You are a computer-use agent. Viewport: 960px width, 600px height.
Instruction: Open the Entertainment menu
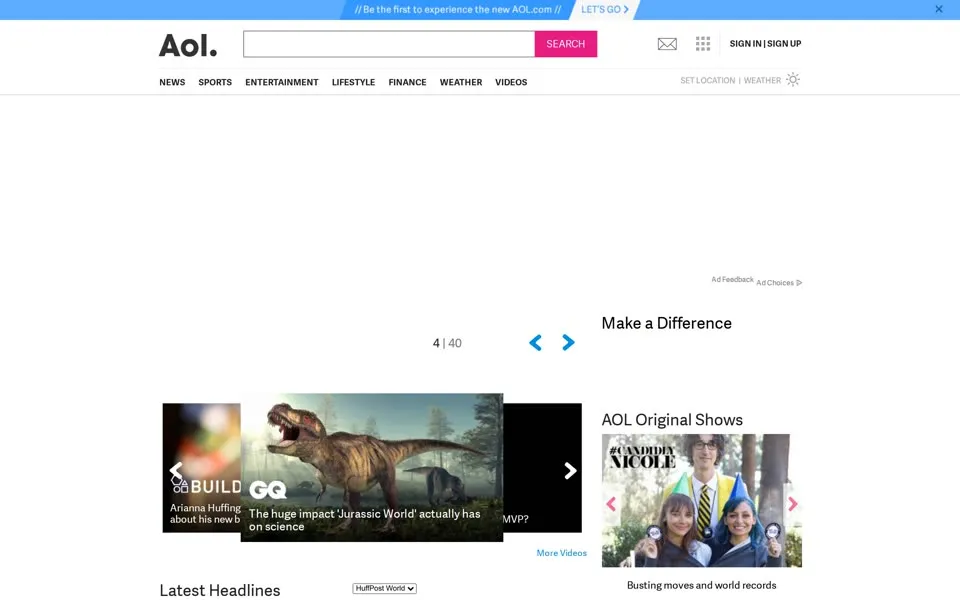[282, 82]
